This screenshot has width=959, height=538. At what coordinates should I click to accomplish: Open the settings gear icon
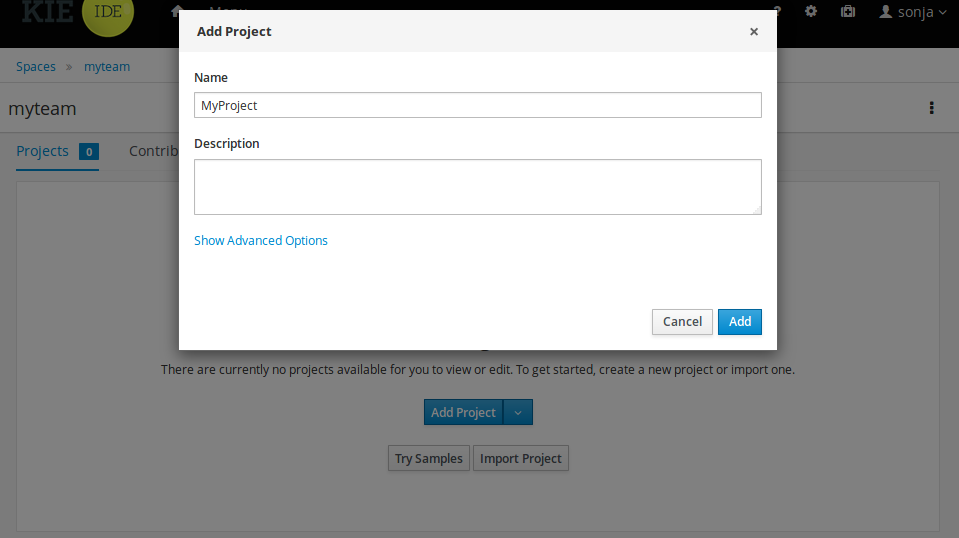tap(811, 11)
